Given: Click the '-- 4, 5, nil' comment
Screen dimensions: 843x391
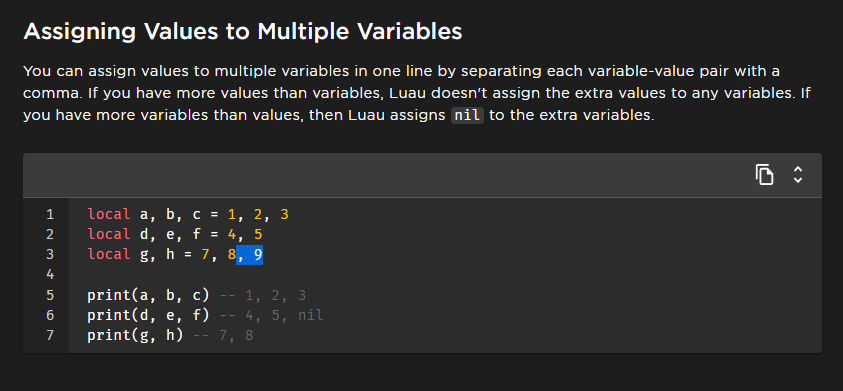Looking at the screenshot, I should (272, 315).
